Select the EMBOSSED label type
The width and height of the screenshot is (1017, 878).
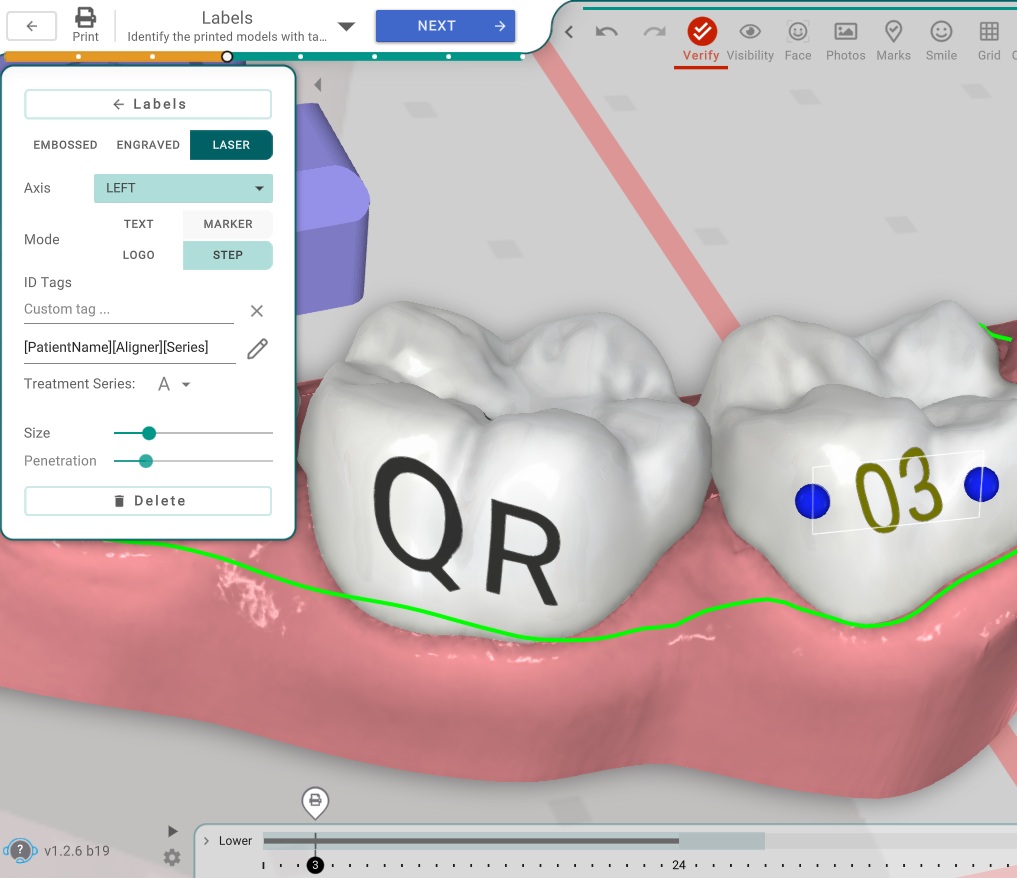click(66, 145)
